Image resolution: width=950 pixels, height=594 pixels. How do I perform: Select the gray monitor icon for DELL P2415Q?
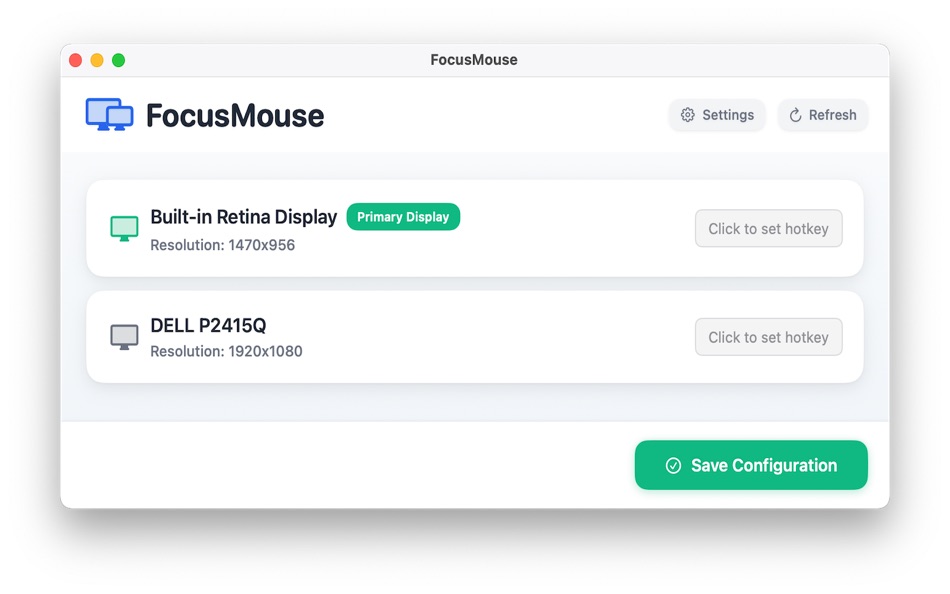pos(124,337)
